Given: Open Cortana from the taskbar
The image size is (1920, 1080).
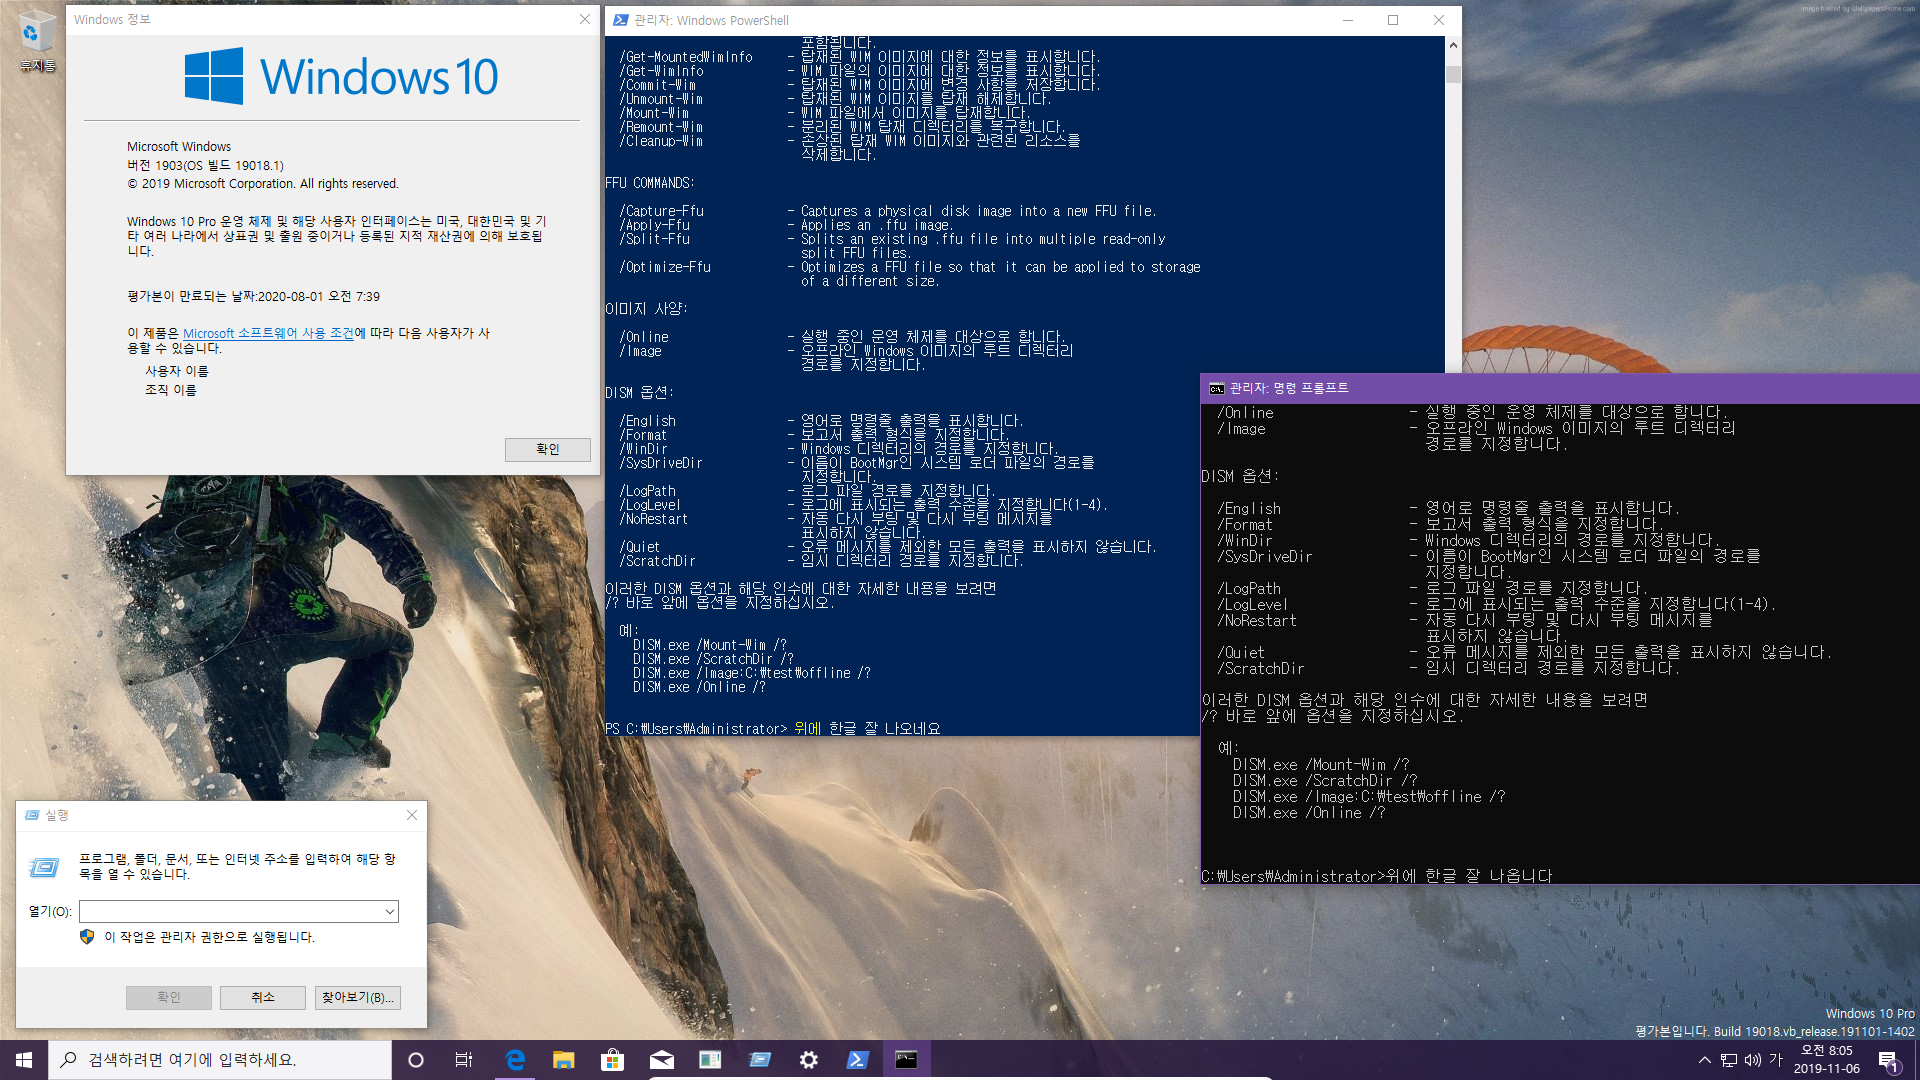Looking at the screenshot, I should [416, 1060].
